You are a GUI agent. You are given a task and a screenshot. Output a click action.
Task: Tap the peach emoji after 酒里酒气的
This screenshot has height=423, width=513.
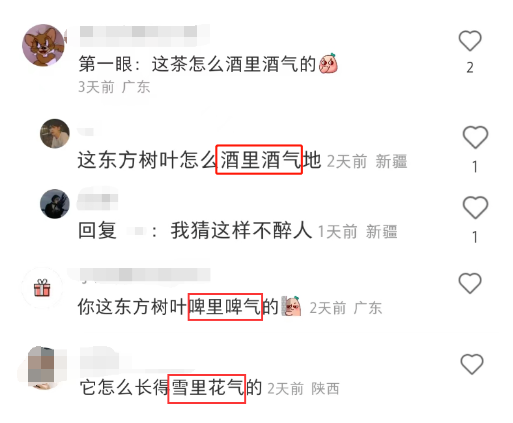[x=328, y=63]
